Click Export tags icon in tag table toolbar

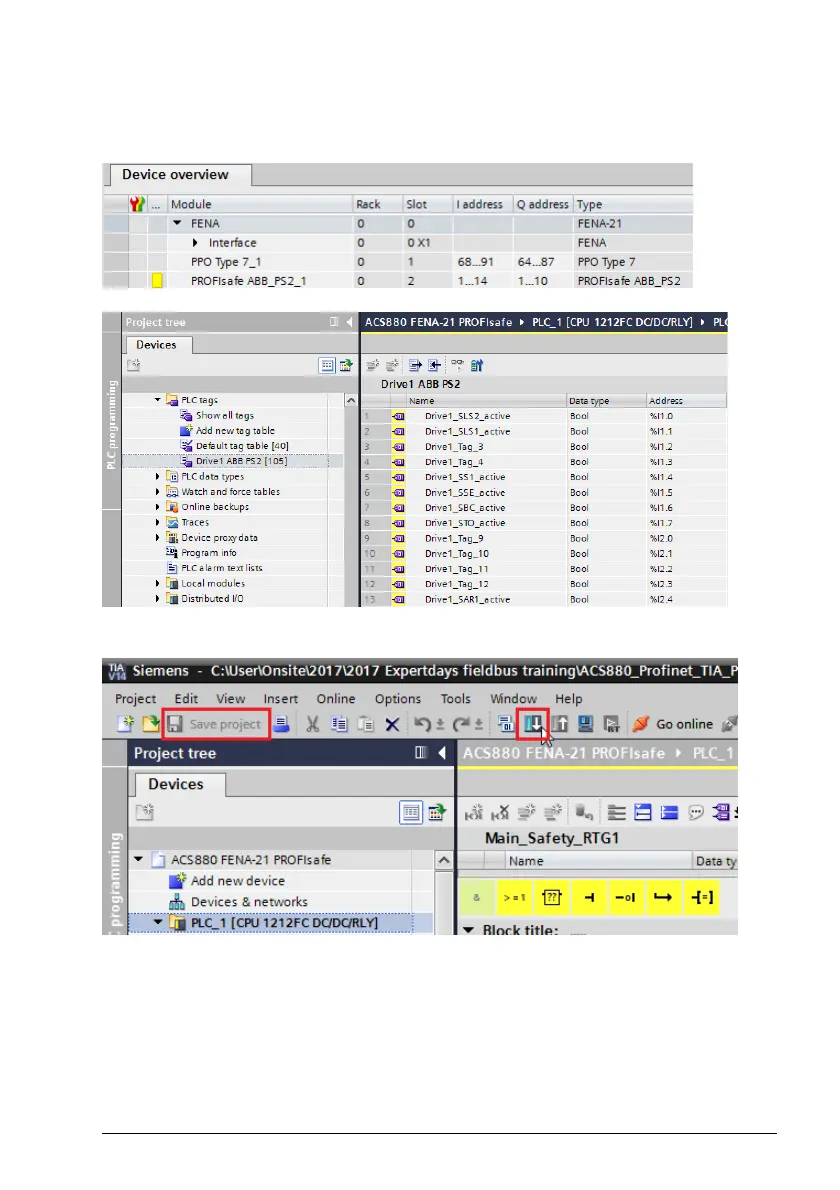coord(415,365)
